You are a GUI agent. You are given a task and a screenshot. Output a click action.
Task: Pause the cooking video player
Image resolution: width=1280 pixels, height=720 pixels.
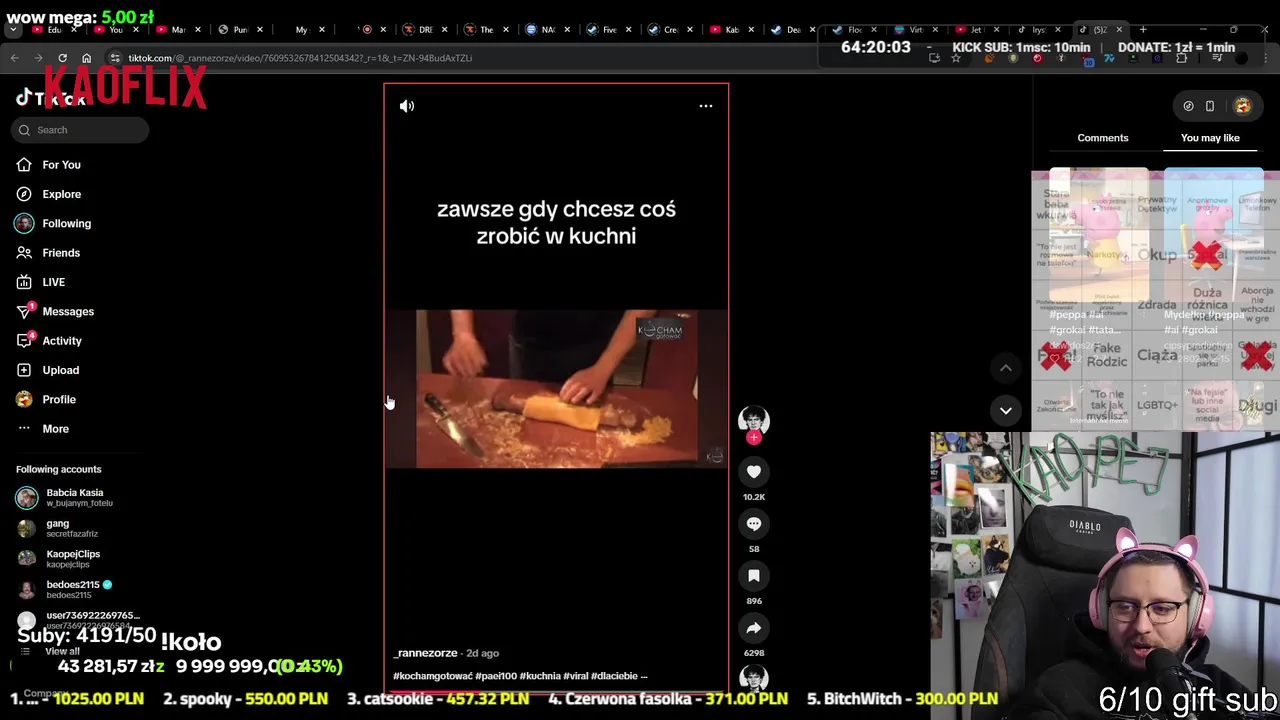[x=556, y=388]
